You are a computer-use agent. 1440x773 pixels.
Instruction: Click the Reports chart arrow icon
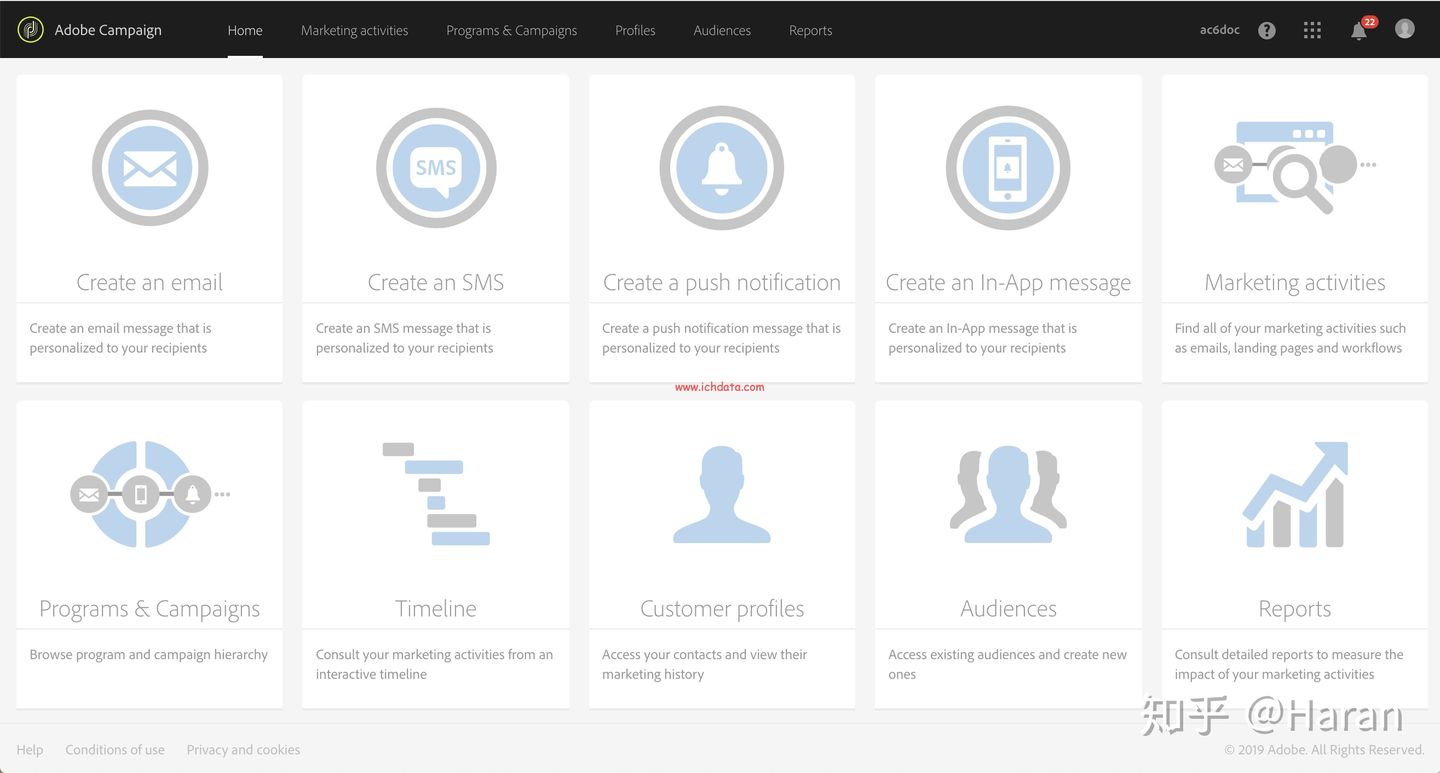point(1295,494)
